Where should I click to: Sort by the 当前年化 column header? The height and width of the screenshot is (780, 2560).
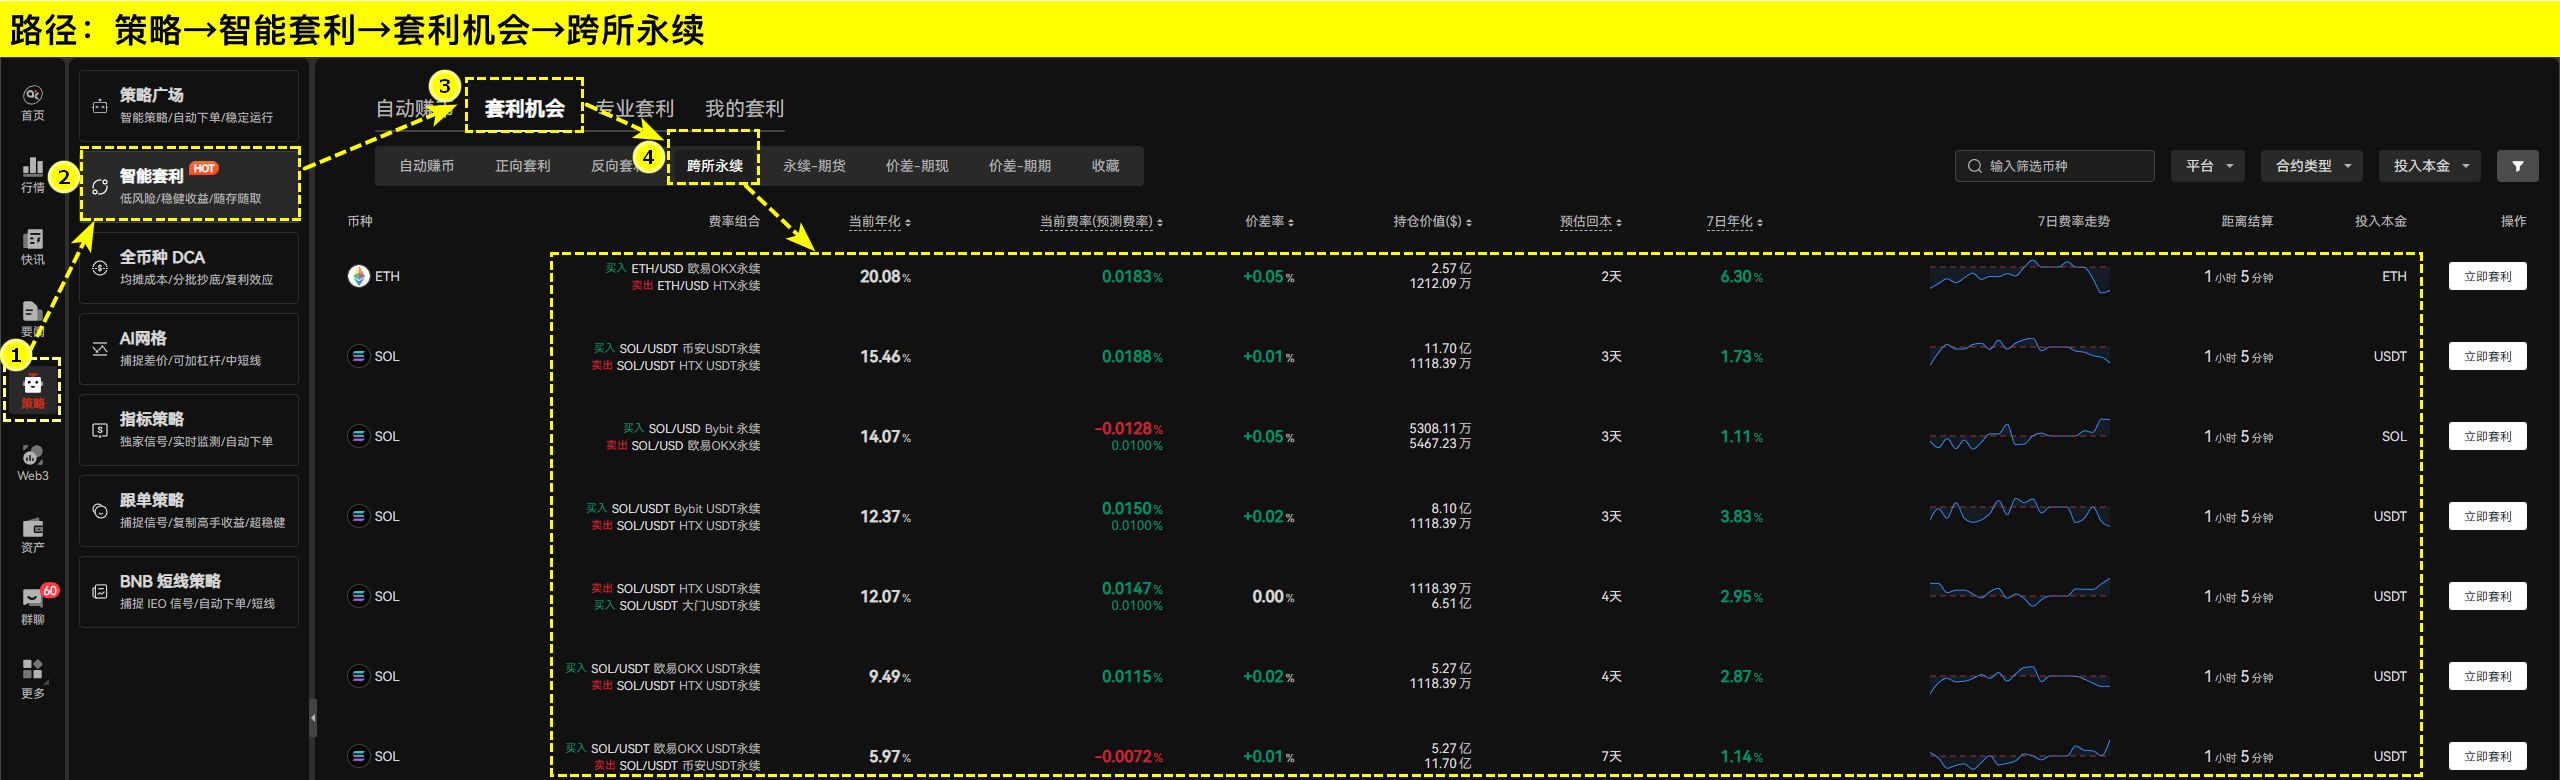[x=880, y=222]
